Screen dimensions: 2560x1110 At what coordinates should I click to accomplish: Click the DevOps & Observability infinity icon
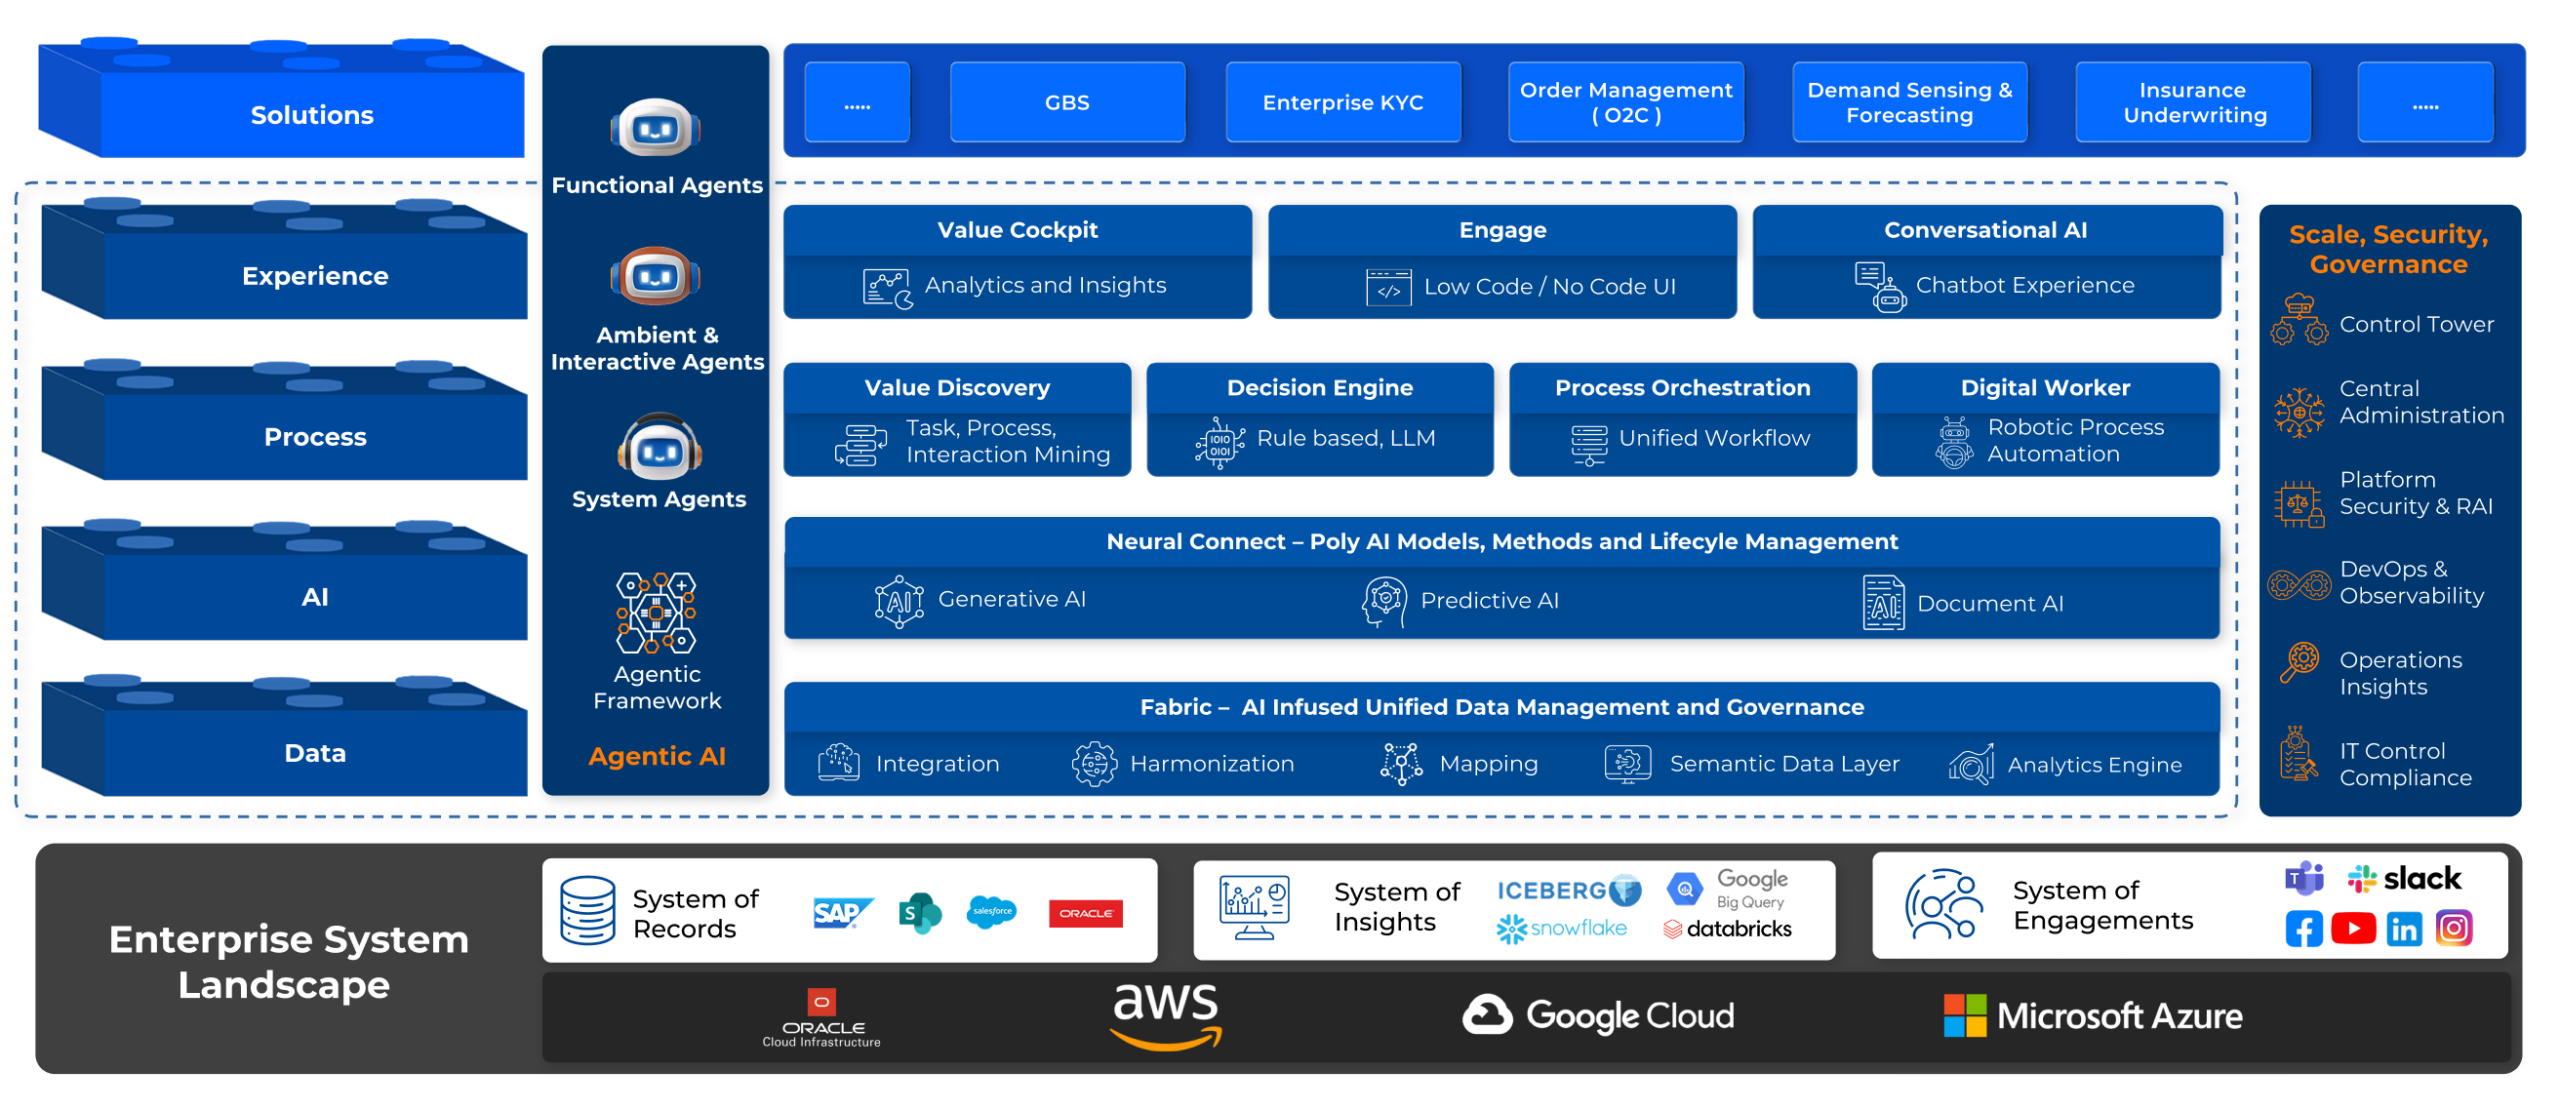[x=2298, y=584]
